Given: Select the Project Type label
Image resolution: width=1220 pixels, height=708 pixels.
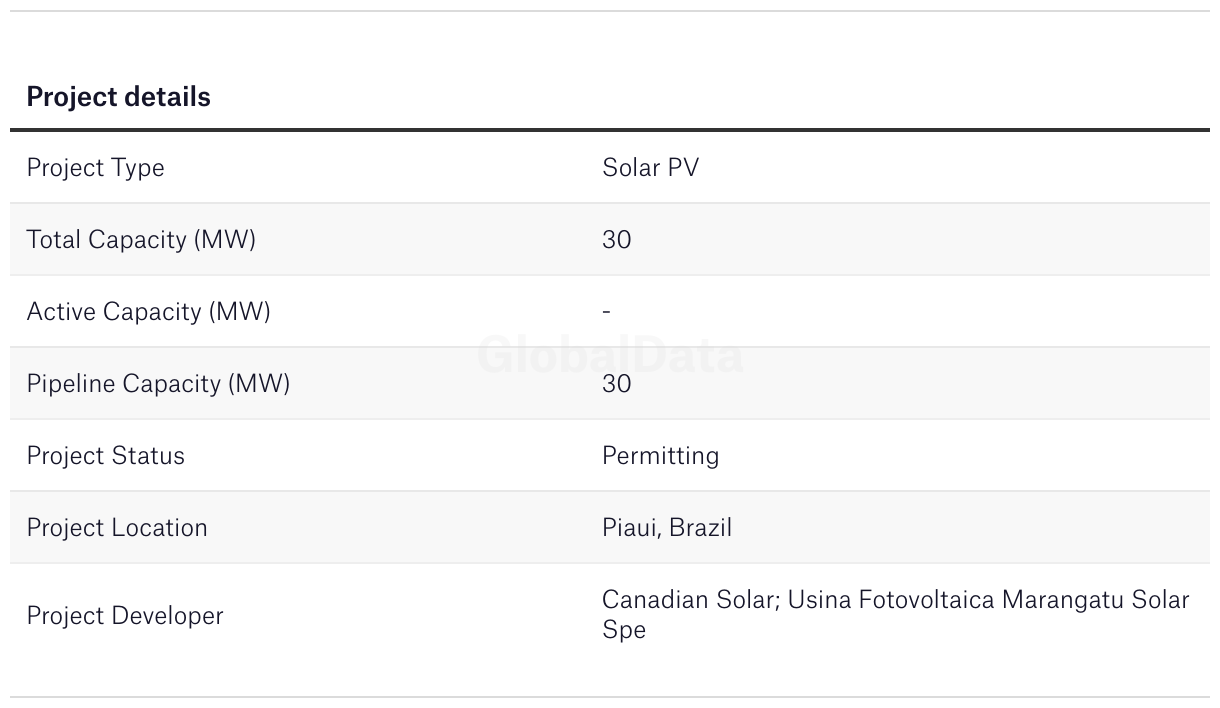Looking at the screenshot, I should [x=95, y=168].
